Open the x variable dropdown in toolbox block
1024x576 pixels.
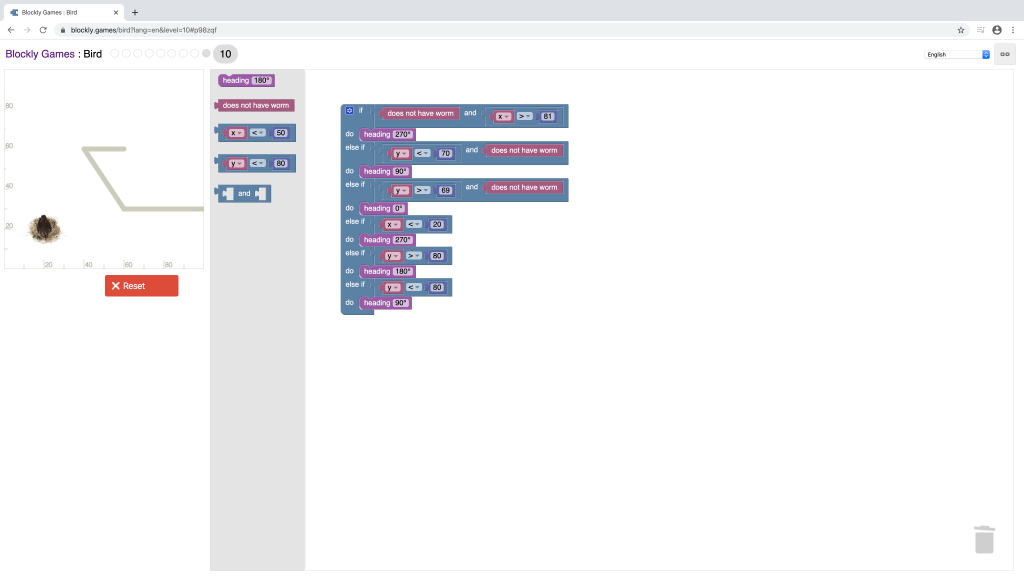(x=236, y=133)
